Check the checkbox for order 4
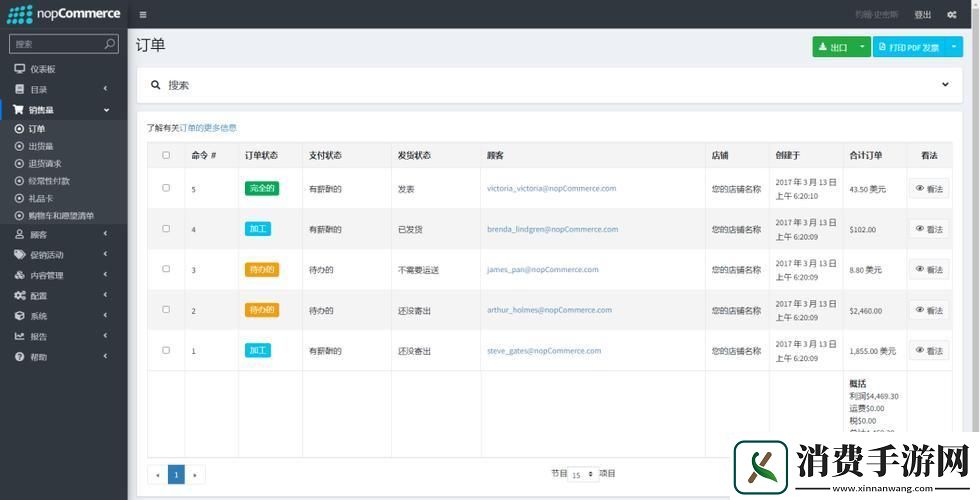 pos(166,229)
